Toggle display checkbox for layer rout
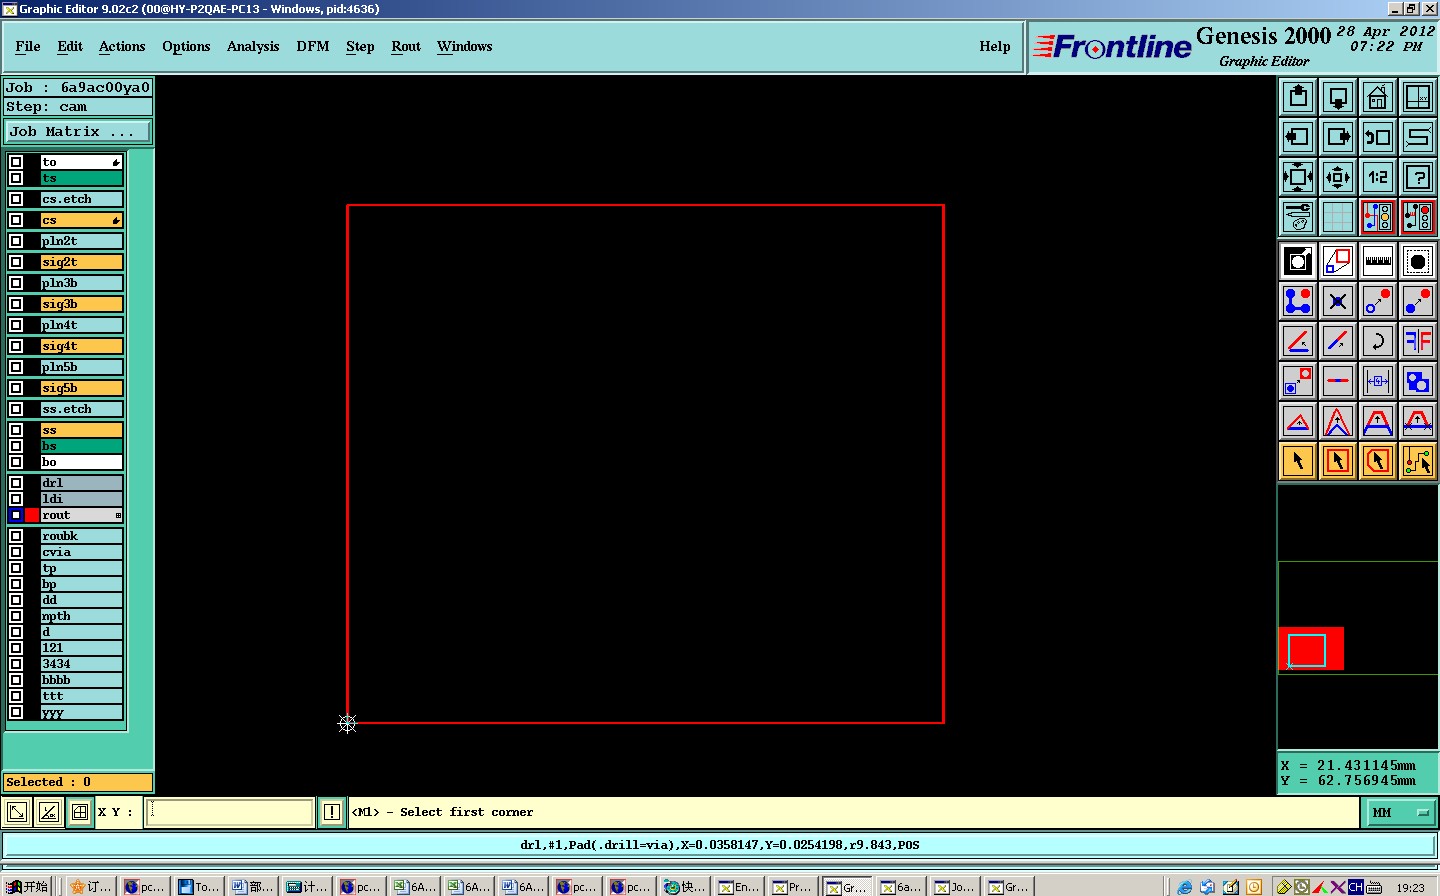The image size is (1440, 896). tap(16, 515)
